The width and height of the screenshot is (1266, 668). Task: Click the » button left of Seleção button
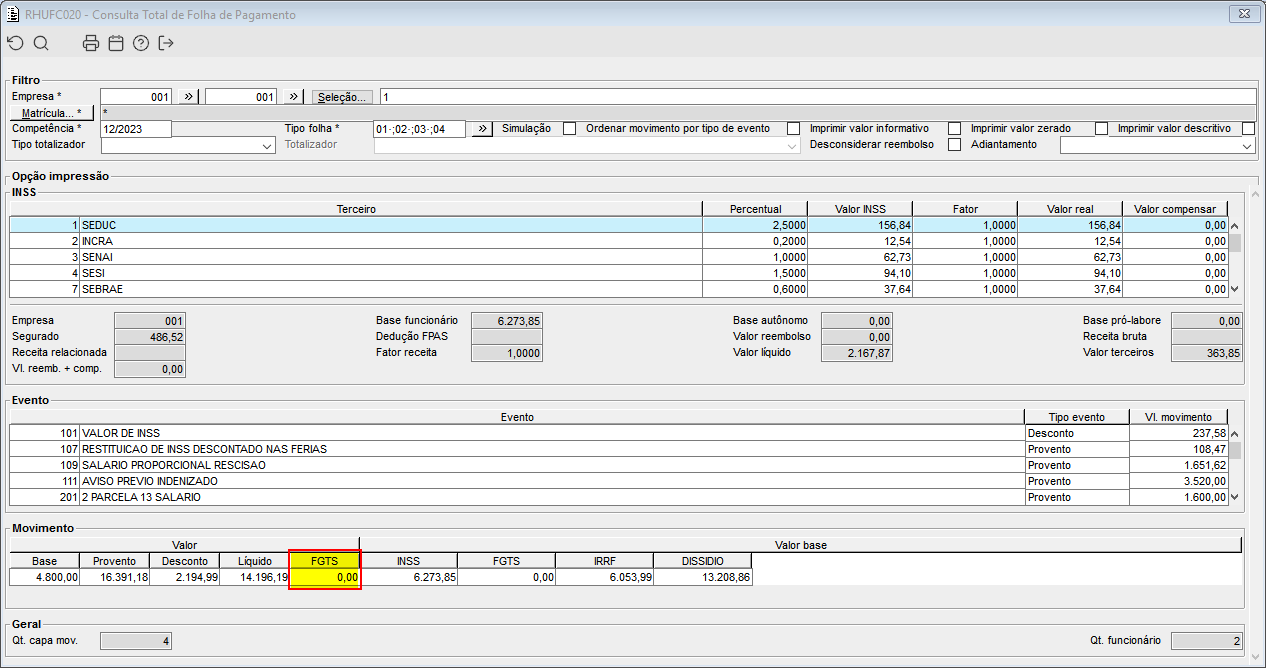point(293,97)
